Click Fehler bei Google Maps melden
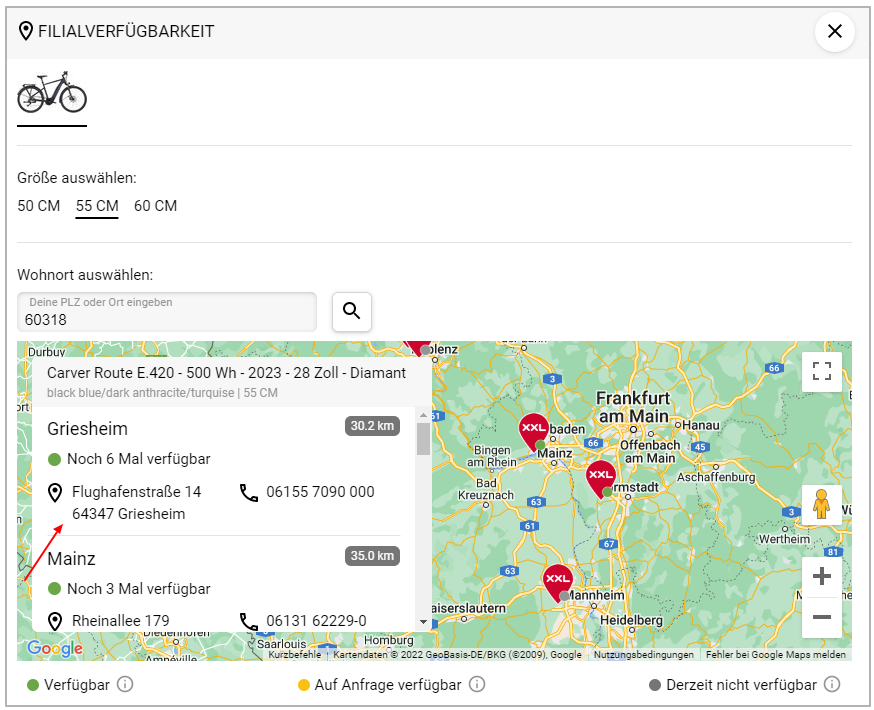 [x=775, y=654]
